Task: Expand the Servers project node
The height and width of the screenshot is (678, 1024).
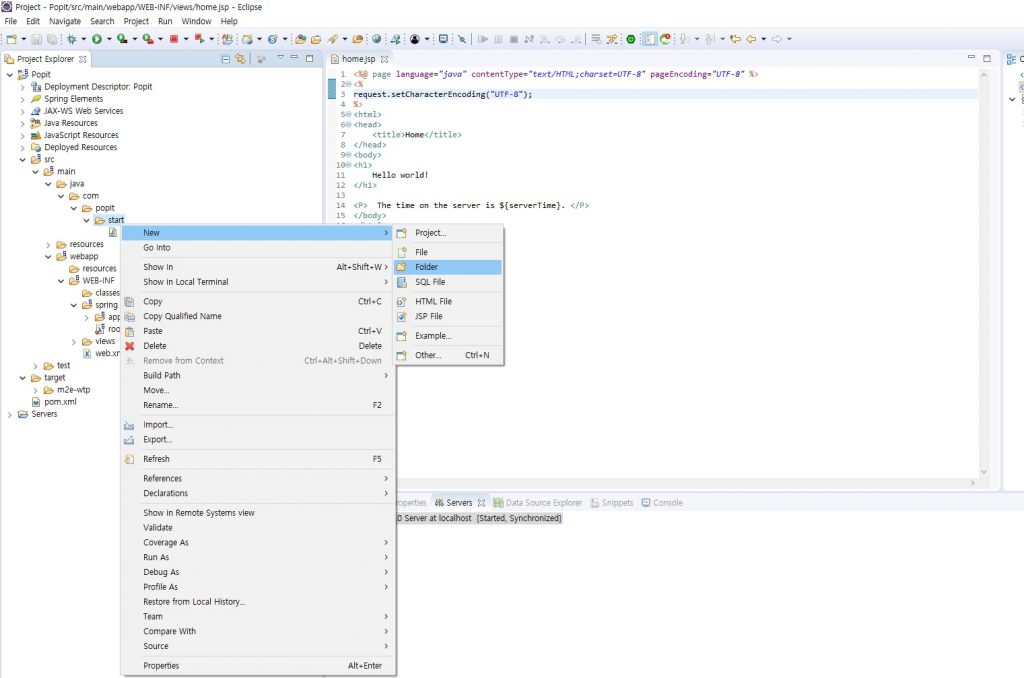Action: [x=10, y=414]
